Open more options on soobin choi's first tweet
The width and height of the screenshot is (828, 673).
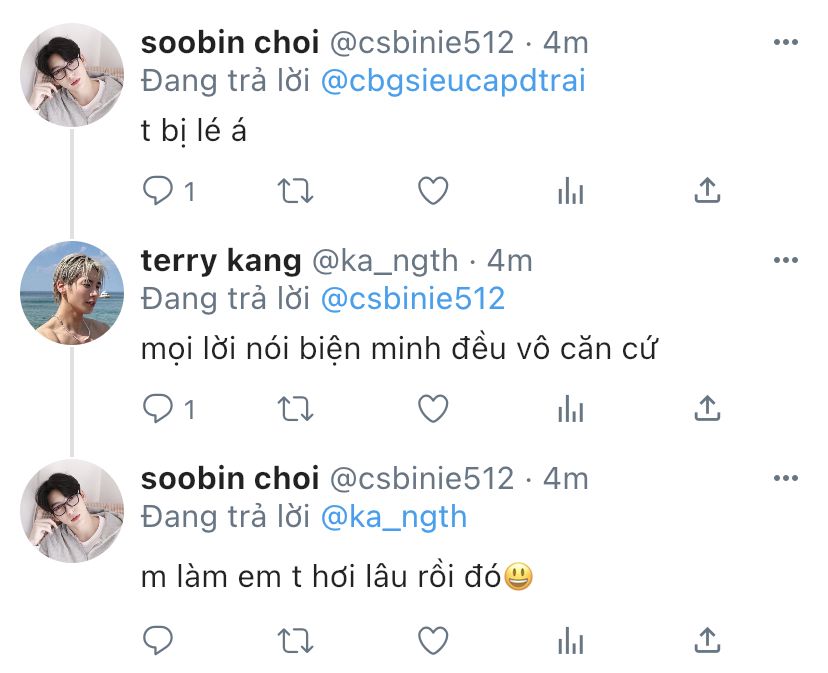coord(786,42)
